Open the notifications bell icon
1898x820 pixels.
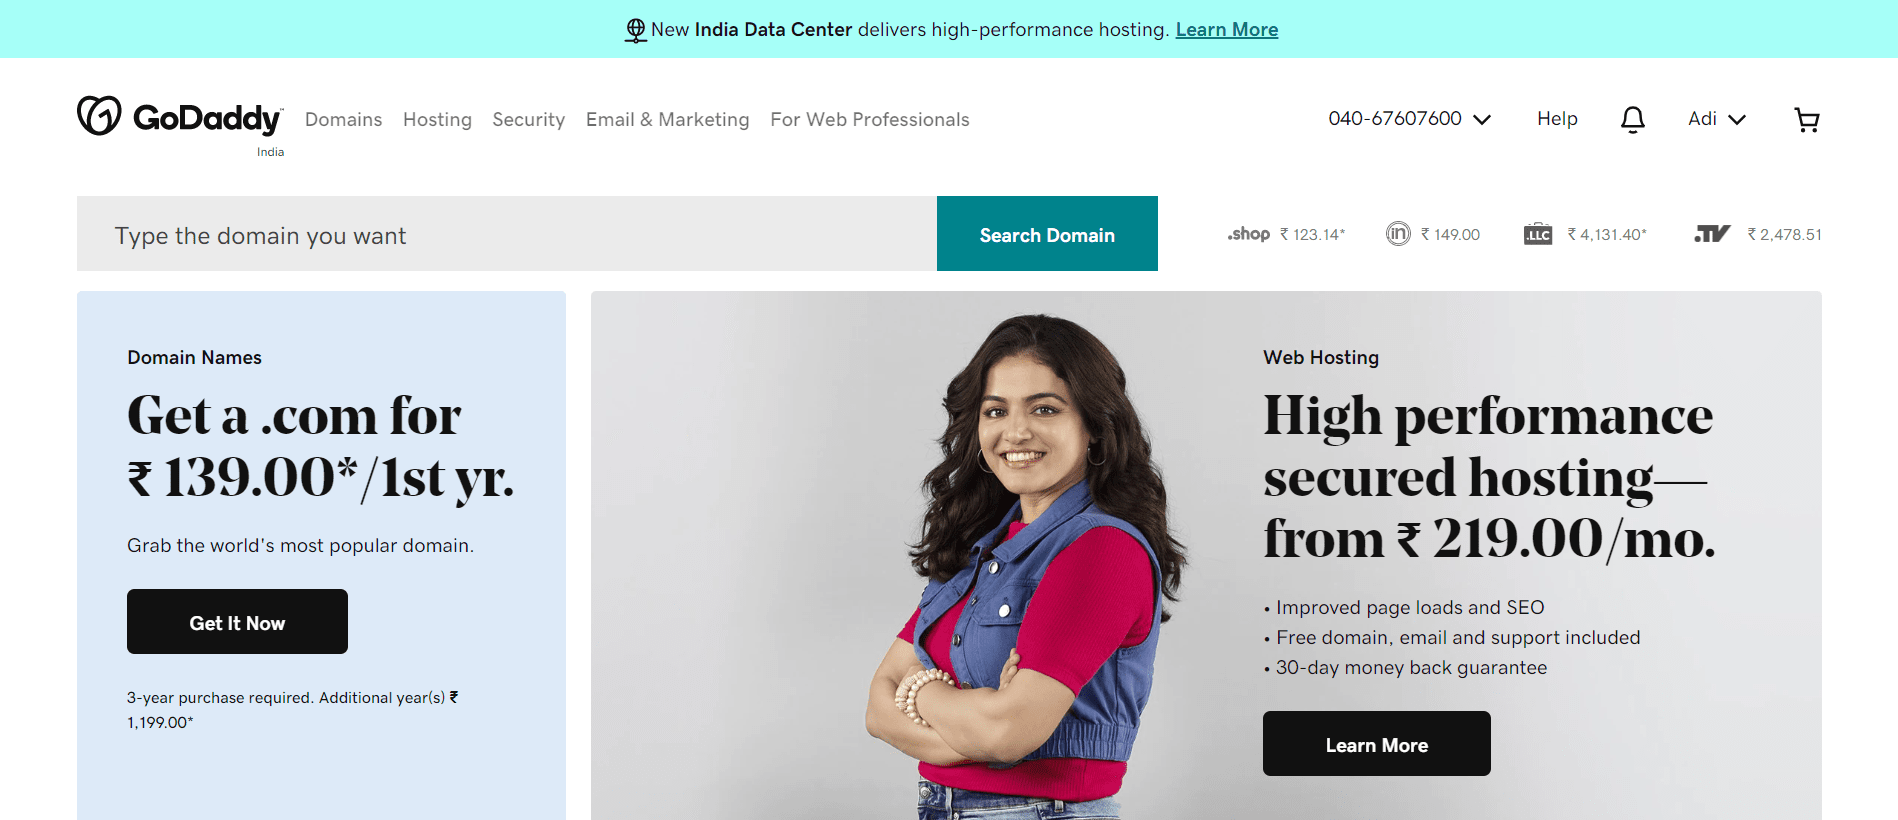(1632, 119)
